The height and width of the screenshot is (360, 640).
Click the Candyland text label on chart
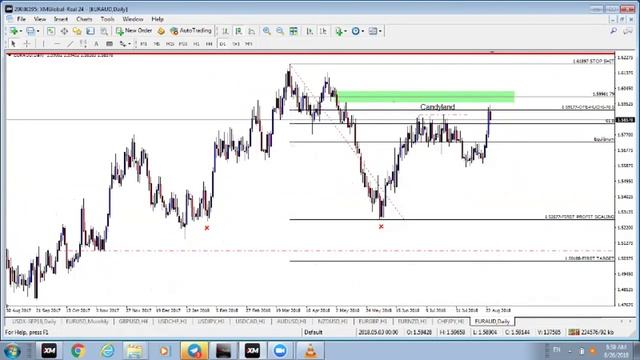tap(438, 107)
